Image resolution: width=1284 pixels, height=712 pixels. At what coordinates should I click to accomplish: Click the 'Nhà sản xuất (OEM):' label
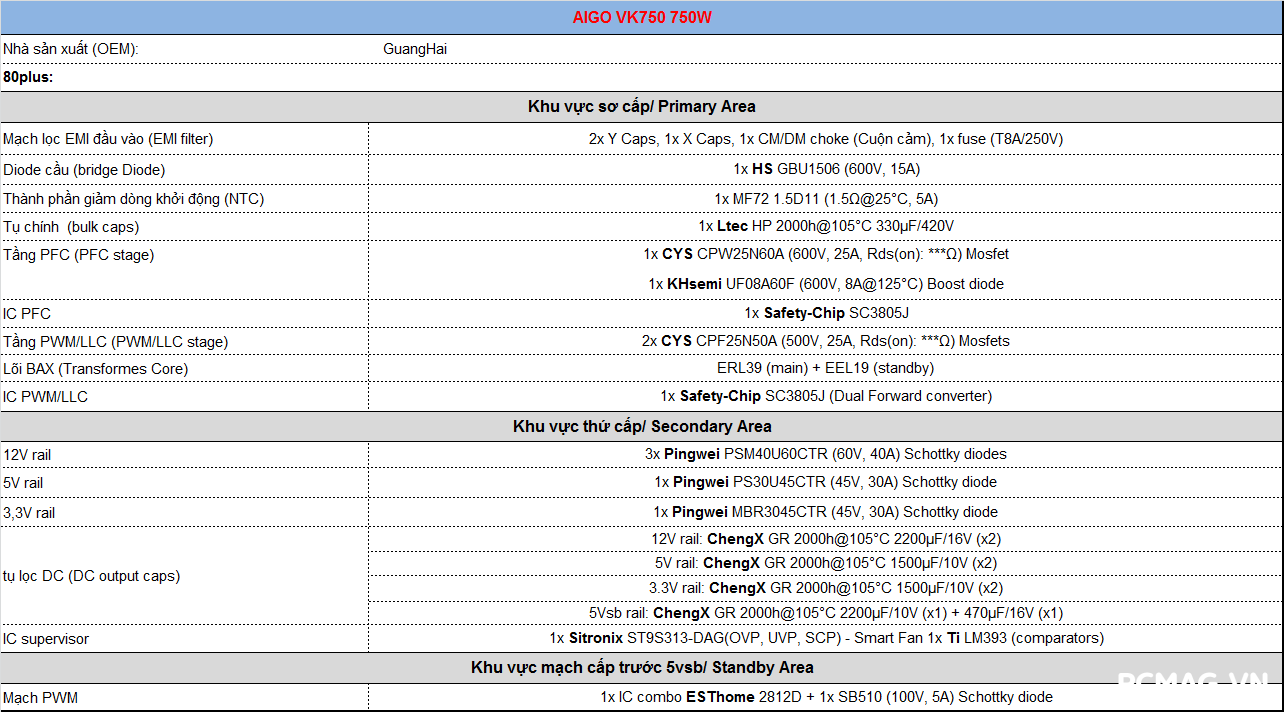[71, 48]
